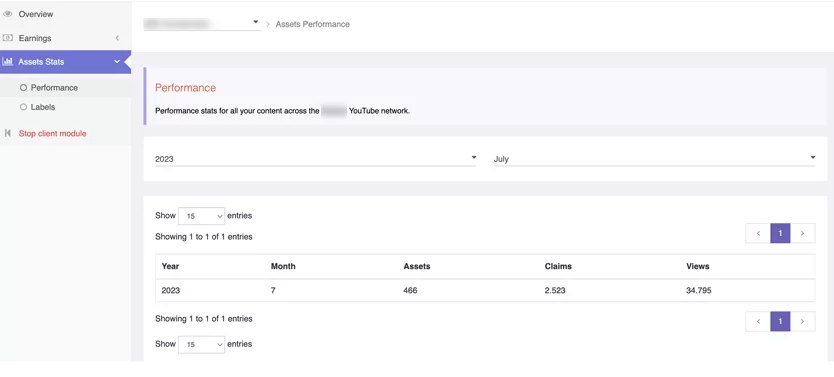Go to previous page in top pagination
Screen dimensions: 834x377
758,233
